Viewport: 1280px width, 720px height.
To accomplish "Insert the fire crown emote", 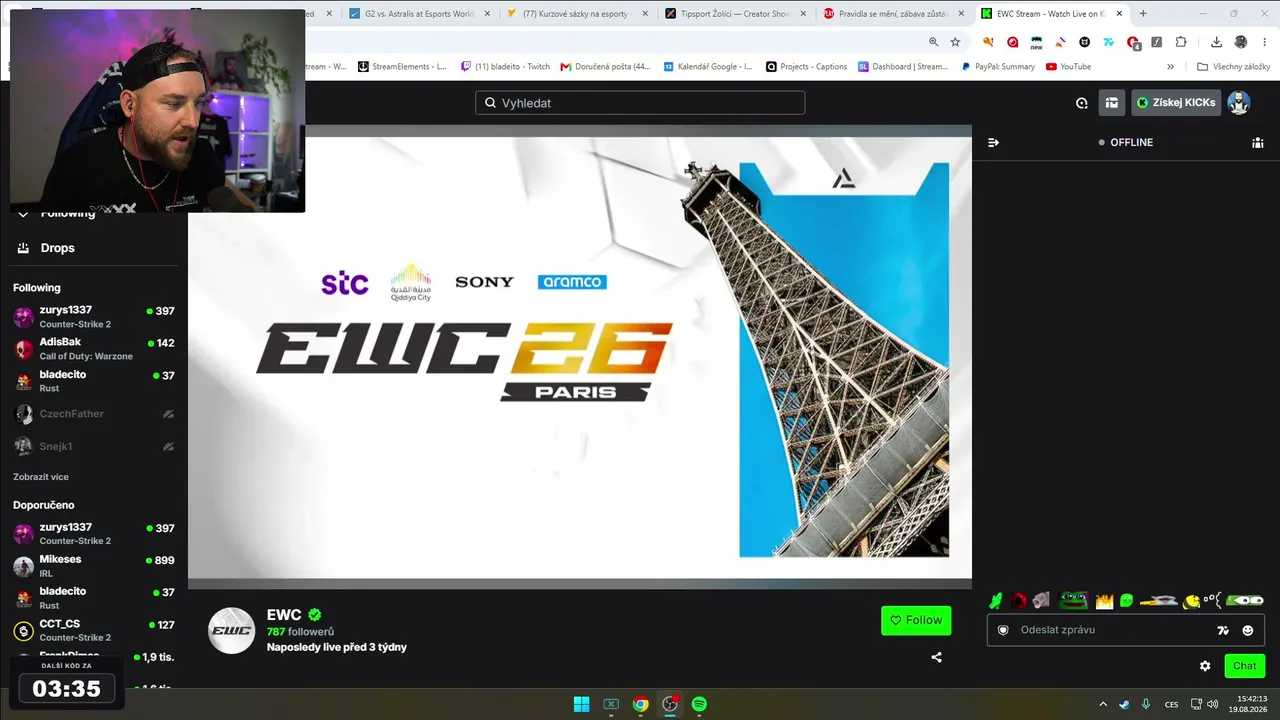I will coord(1104,600).
